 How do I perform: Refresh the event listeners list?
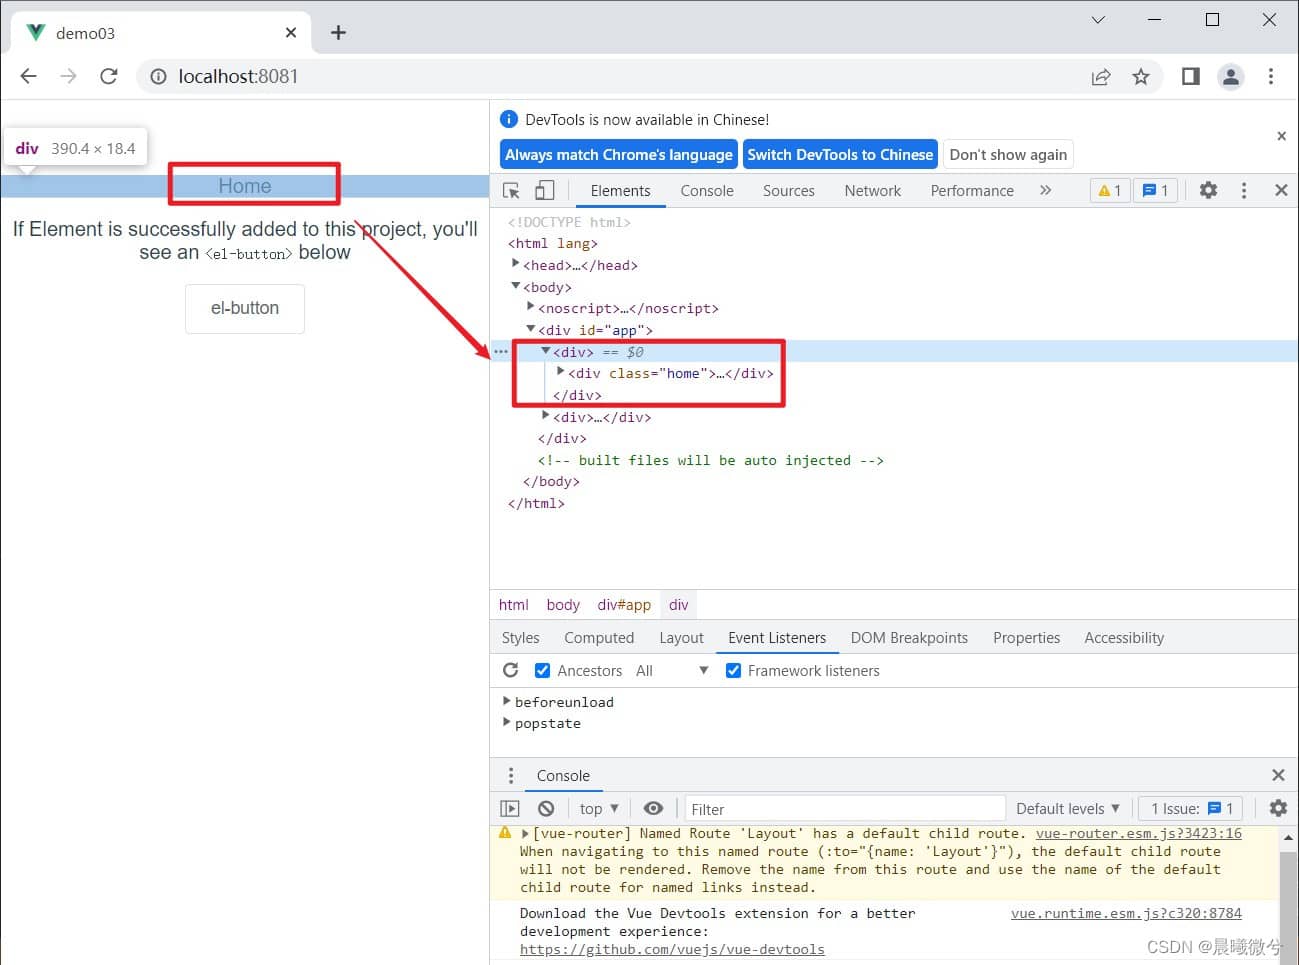pyautogui.click(x=511, y=670)
